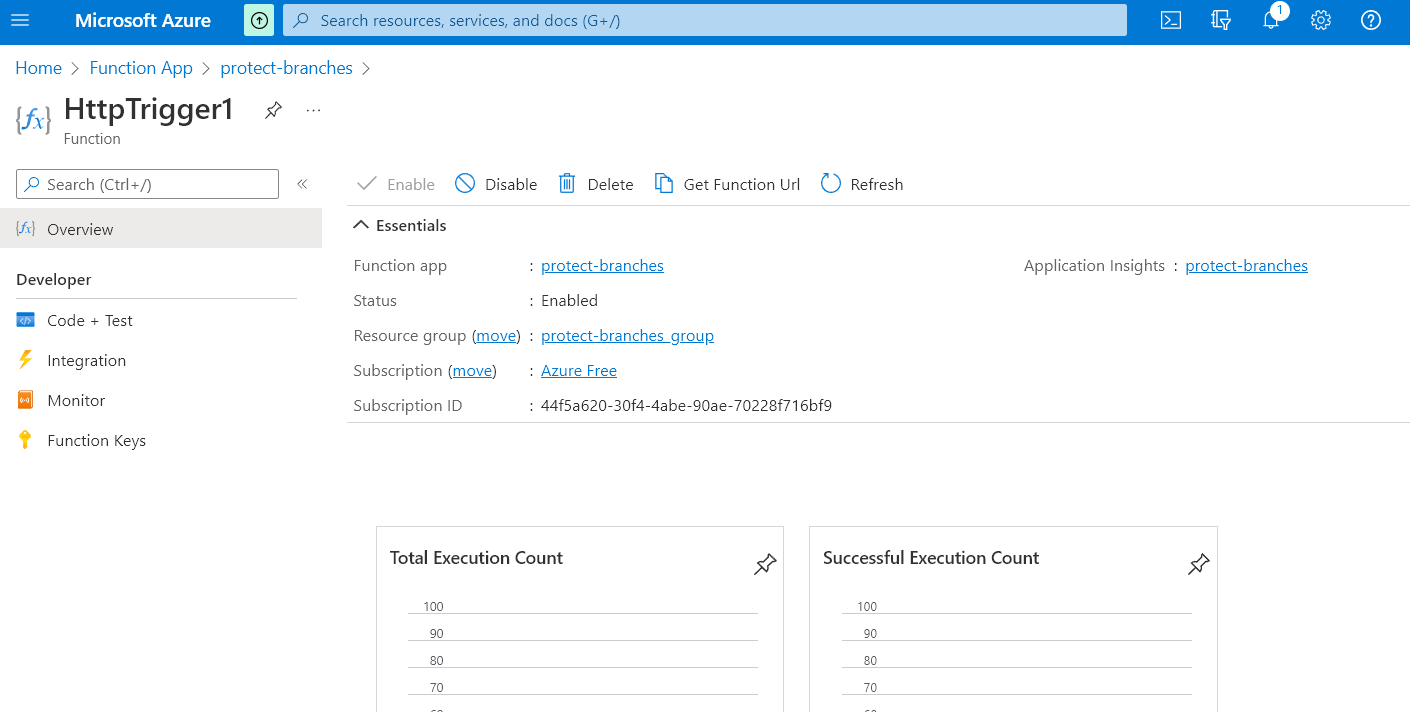Refresh the function overview

[x=862, y=184]
